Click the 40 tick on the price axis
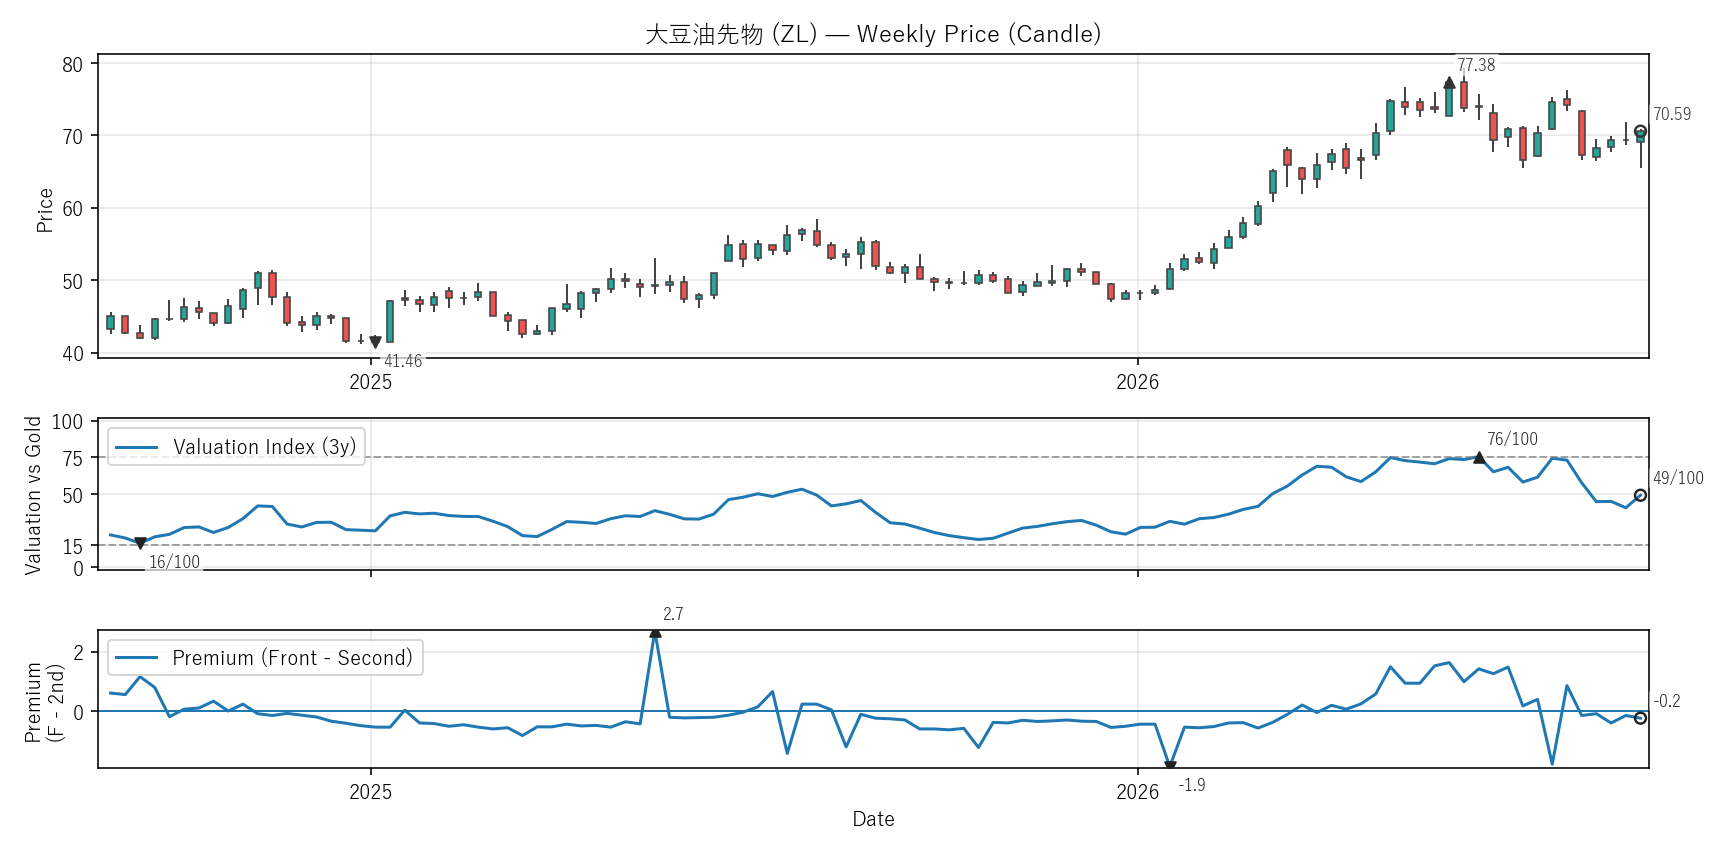The width and height of the screenshot is (1728, 849). [x=73, y=354]
